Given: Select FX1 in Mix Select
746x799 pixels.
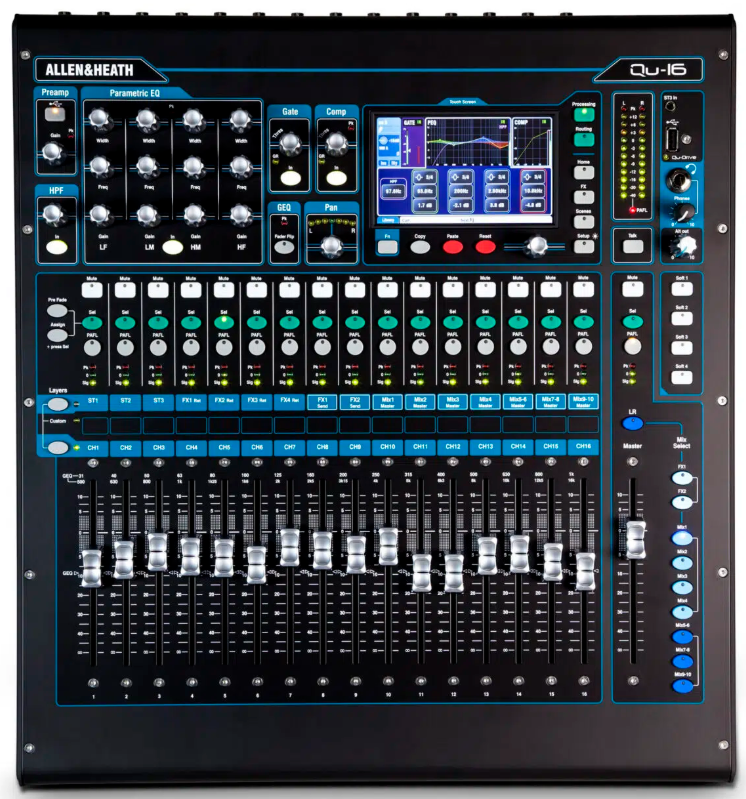Looking at the screenshot, I should 682,478.
